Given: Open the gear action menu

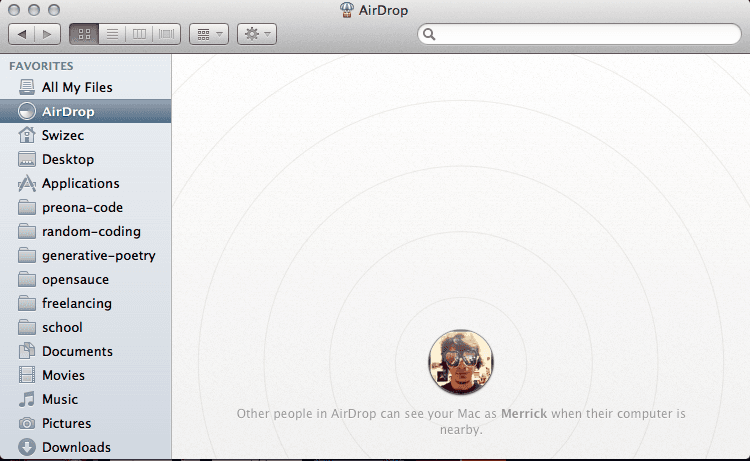Looking at the screenshot, I should [x=257, y=34].
